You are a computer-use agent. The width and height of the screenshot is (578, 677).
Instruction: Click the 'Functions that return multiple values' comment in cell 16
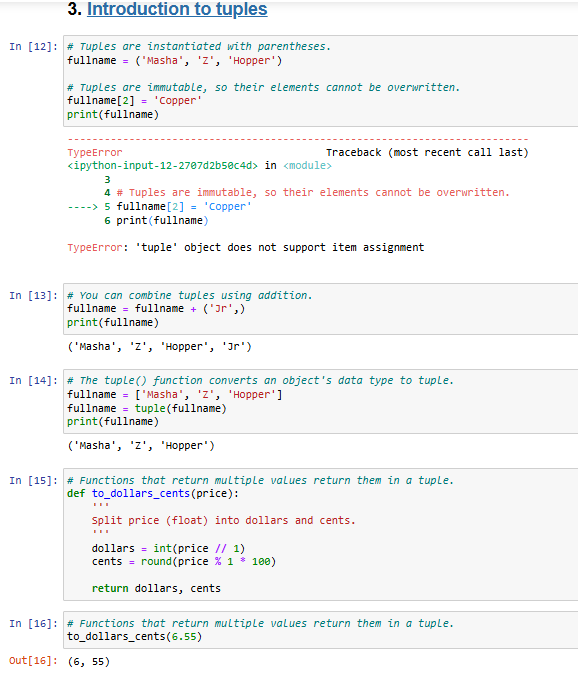click(x=260, y=623)
